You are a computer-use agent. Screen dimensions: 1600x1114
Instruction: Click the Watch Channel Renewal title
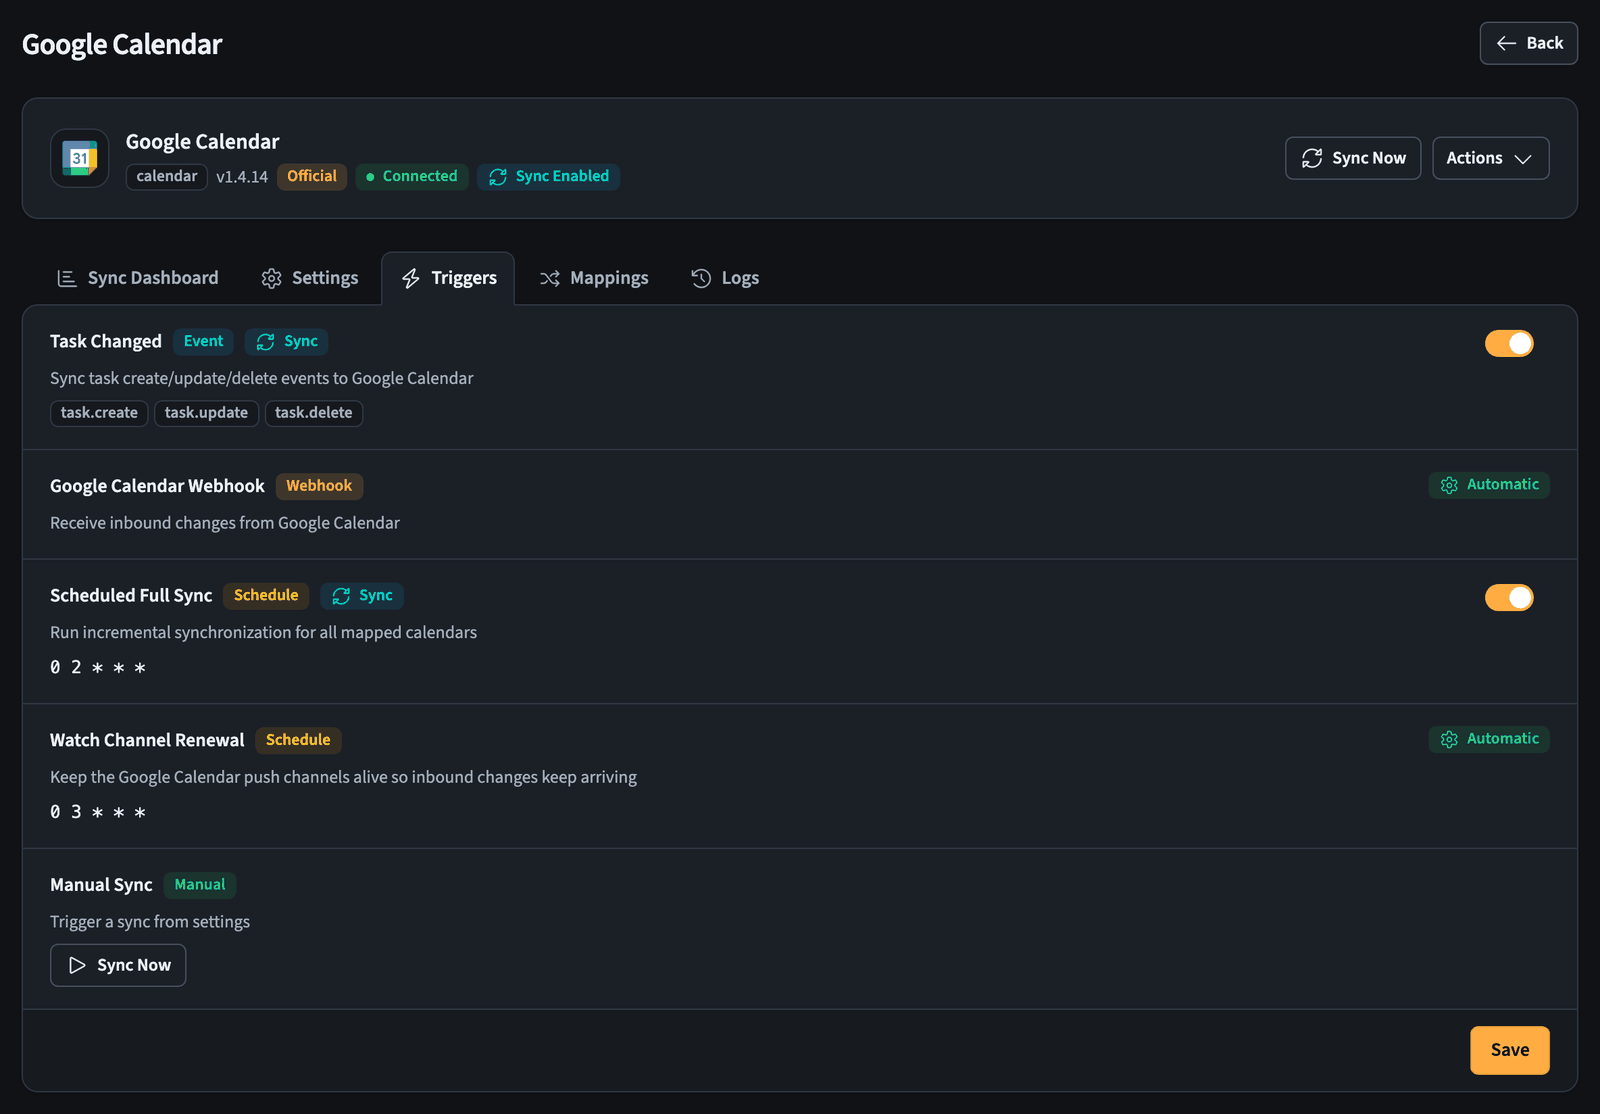coord(147,740)
